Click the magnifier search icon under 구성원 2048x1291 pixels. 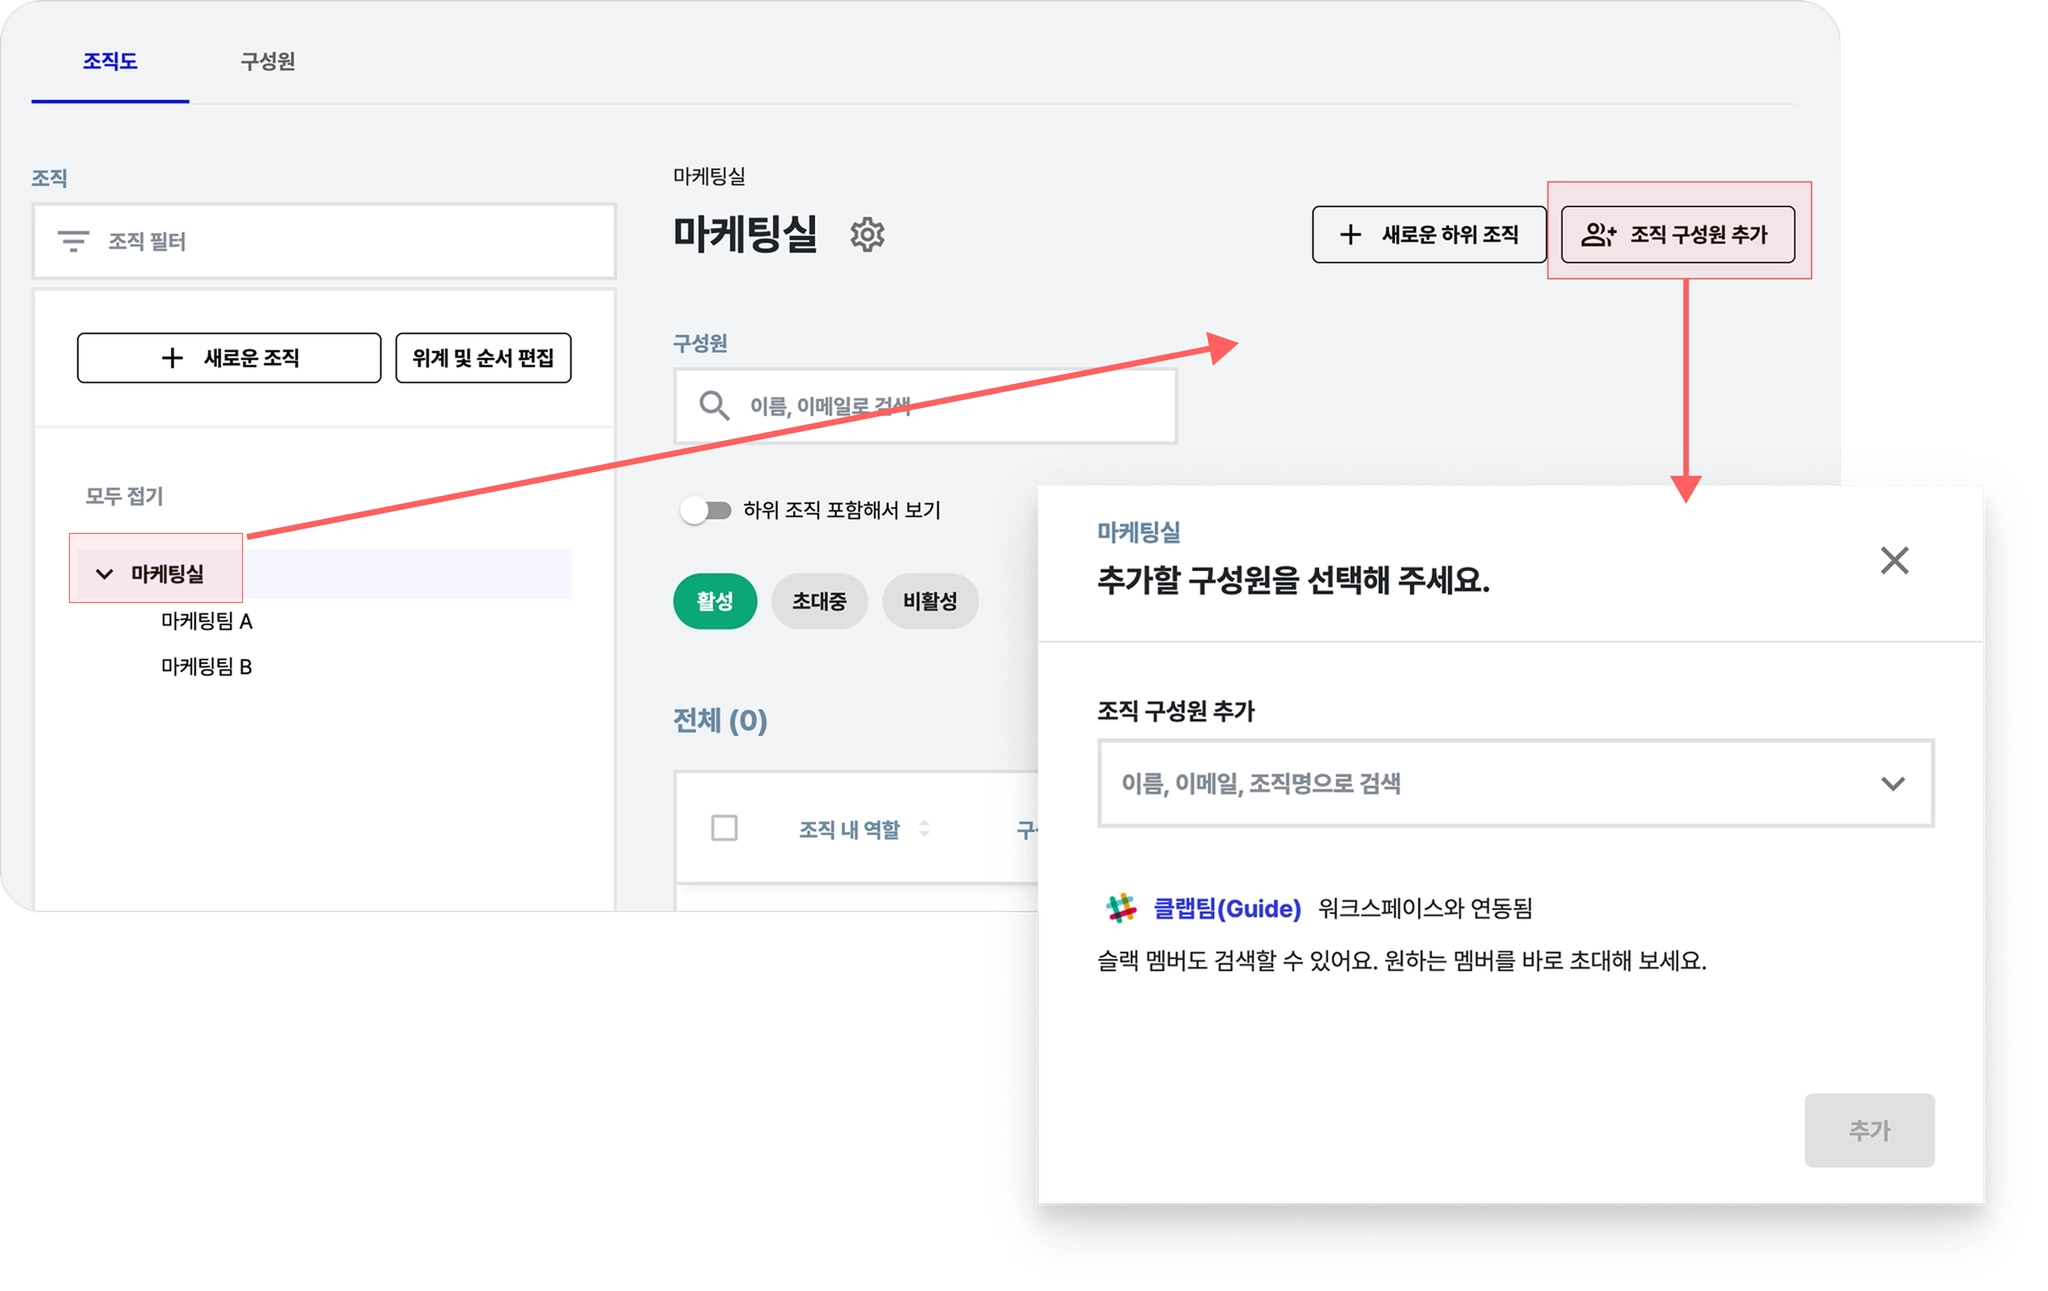tap(714, 406)
